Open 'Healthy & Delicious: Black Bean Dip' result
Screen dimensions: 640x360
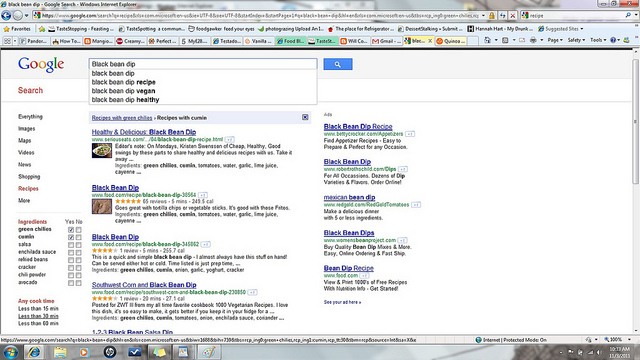point(144,132)
